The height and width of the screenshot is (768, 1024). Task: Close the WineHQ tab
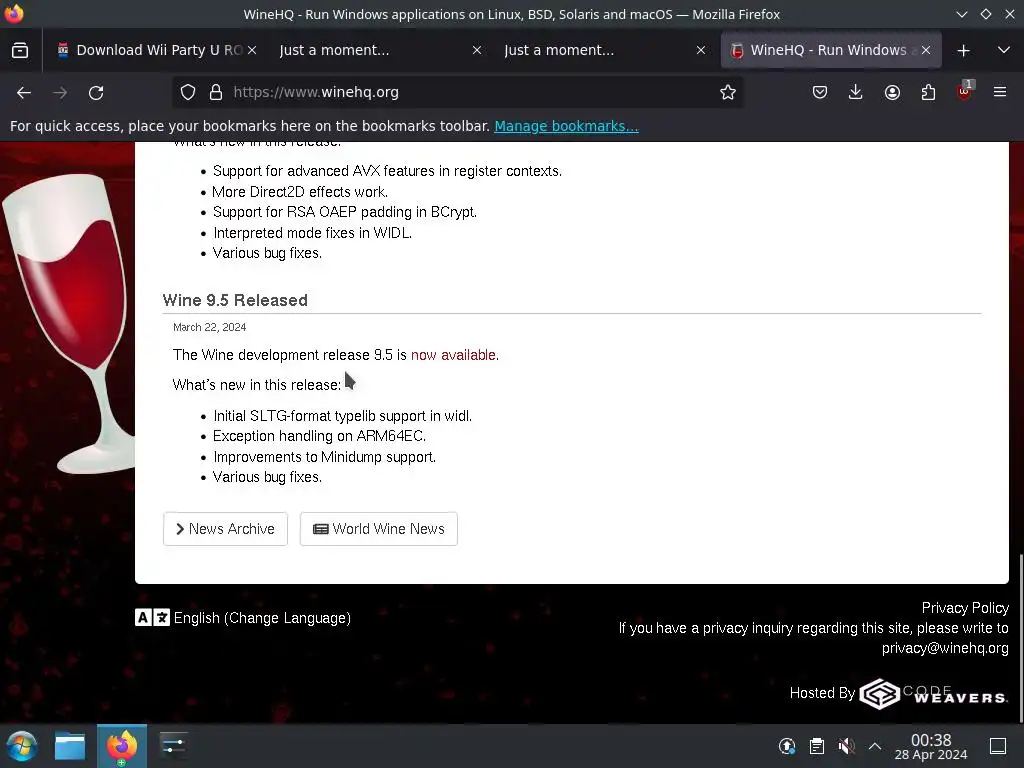(926, 50)
